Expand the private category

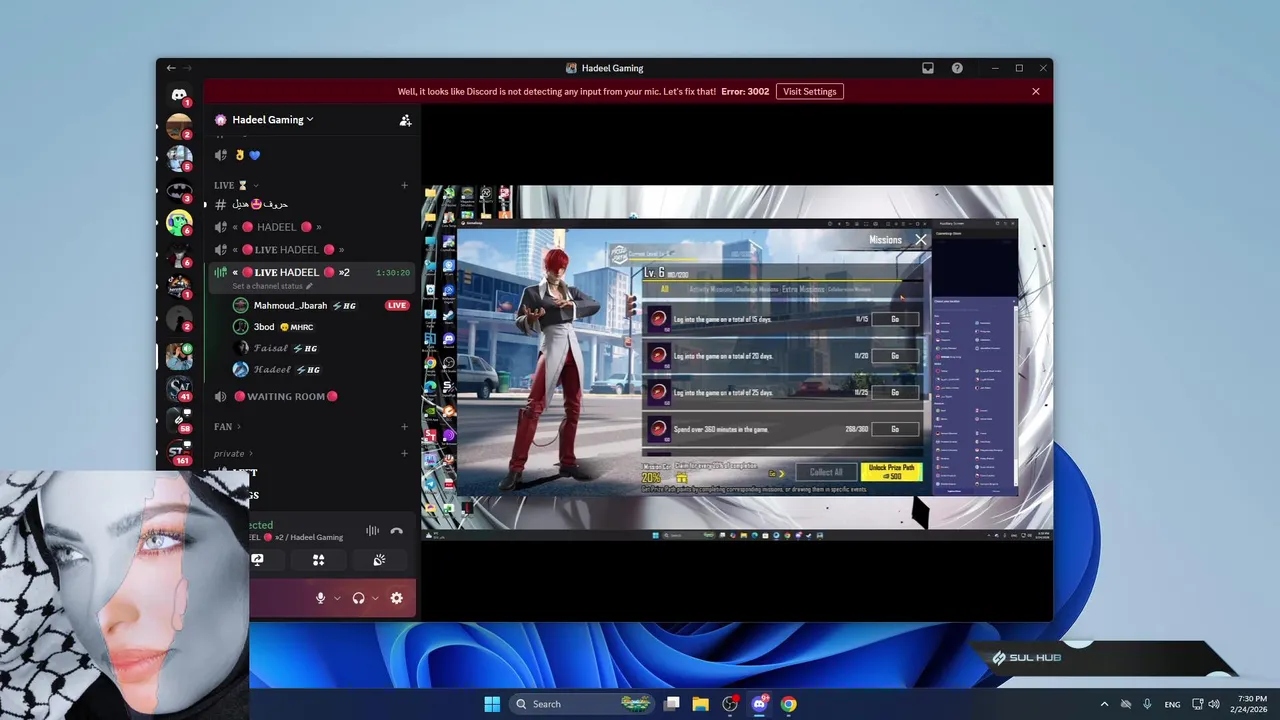click(233, 453)
